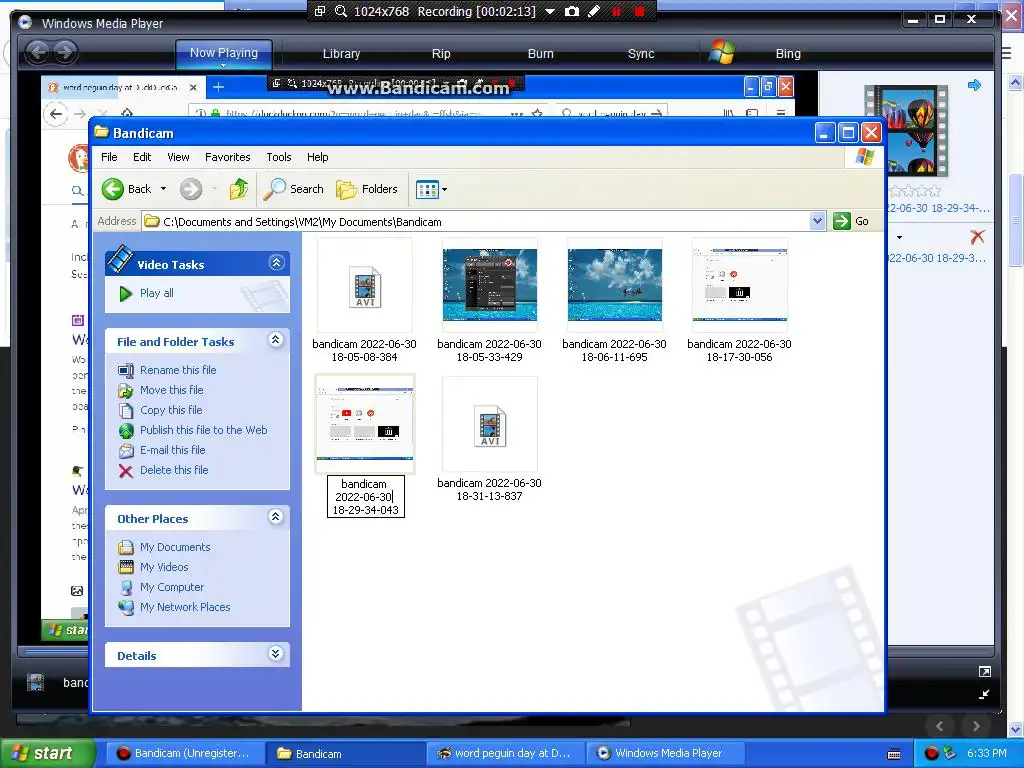The height and width of the screenshot is (768, 1024).
Task: Open the Tools menu
Action: pyautogui.click(x=279, y=157)
